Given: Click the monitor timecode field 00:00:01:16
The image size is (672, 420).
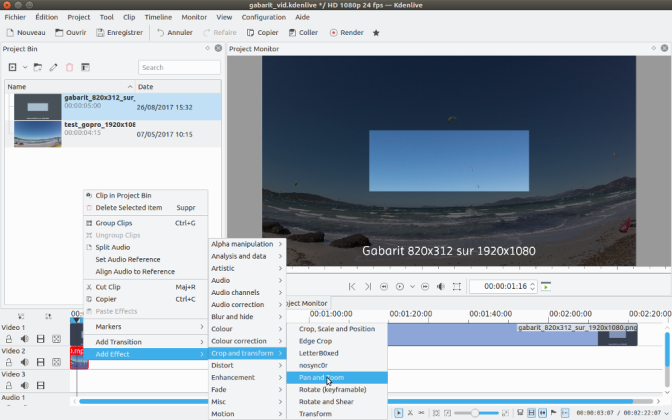Looking at the screenshot, I should [503, 286].
